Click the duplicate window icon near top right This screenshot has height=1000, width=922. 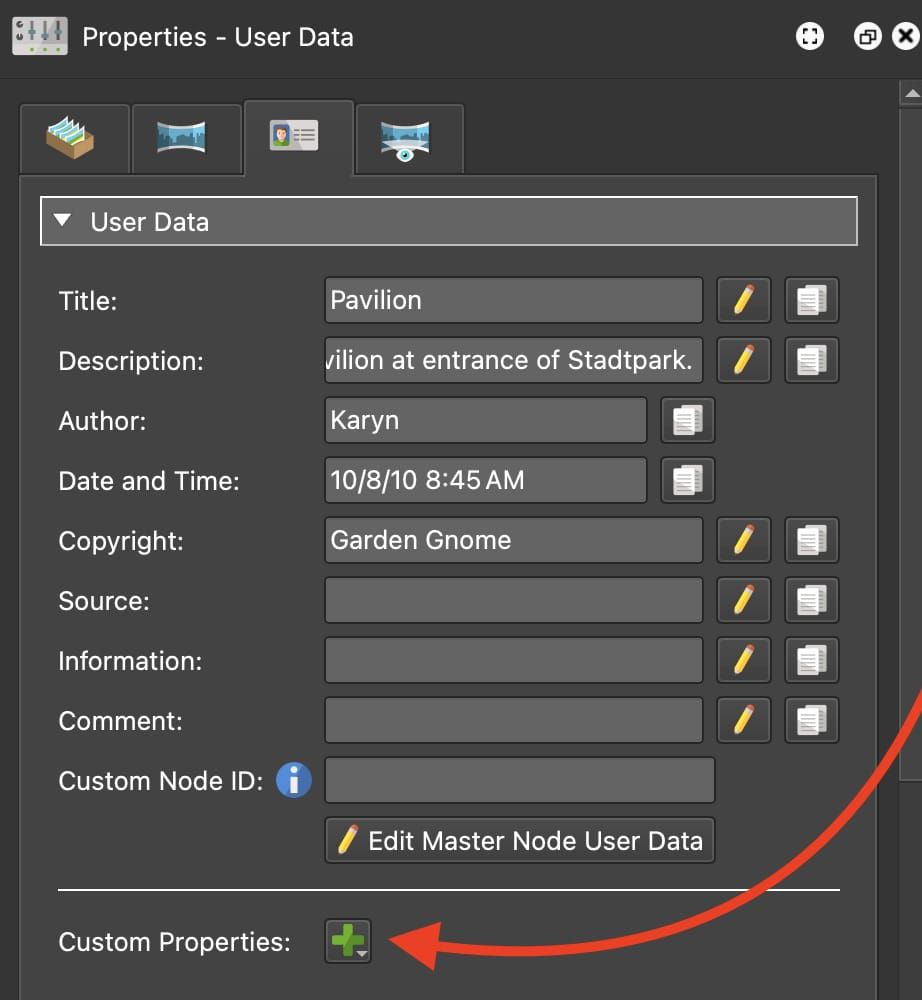tap(867, 36)
